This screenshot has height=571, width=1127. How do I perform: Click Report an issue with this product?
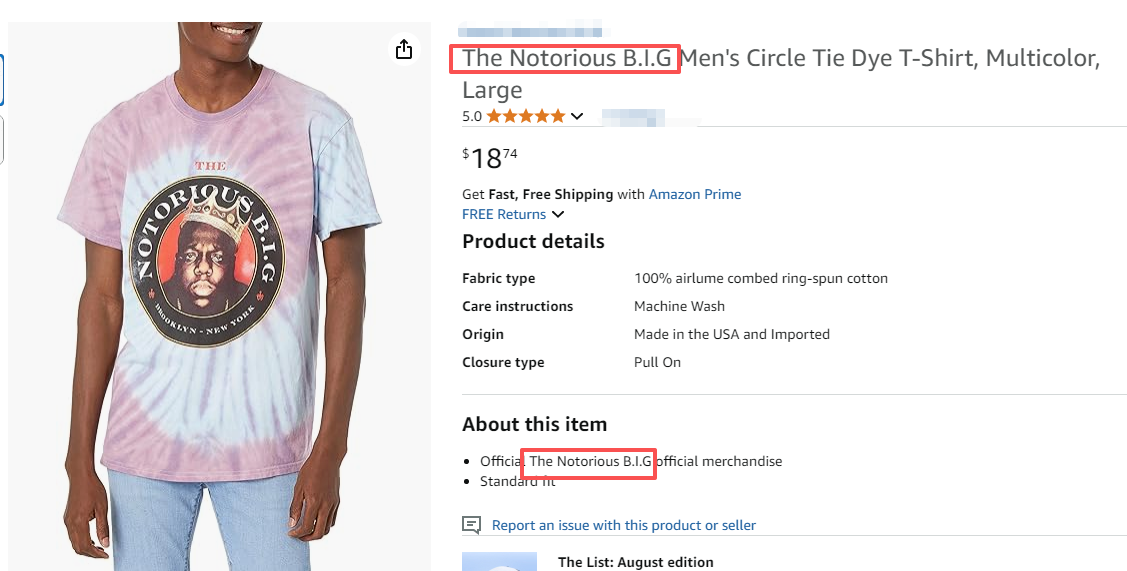point(623,525)
